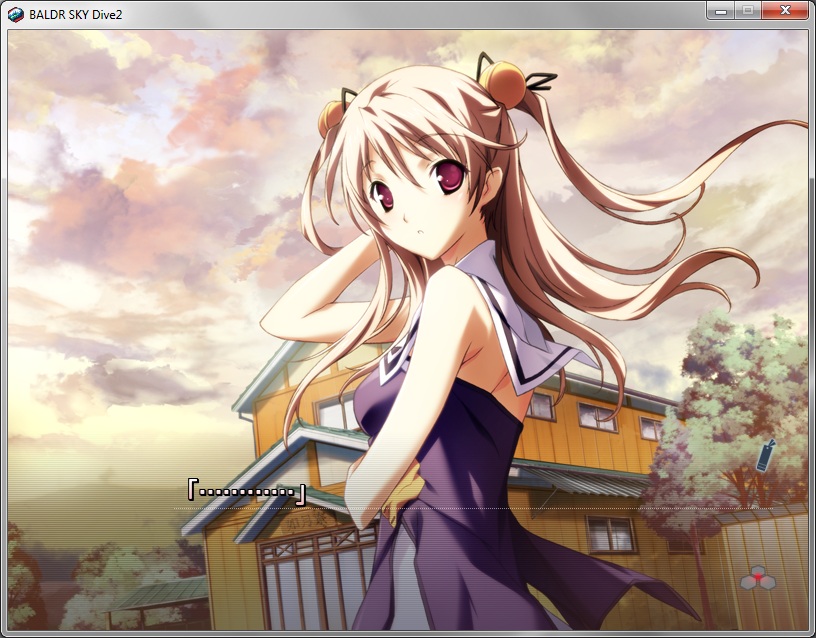This screenshot has height=638, width=816.
Task: Open the hexagon system menu icon
Action: coord(758,578)
